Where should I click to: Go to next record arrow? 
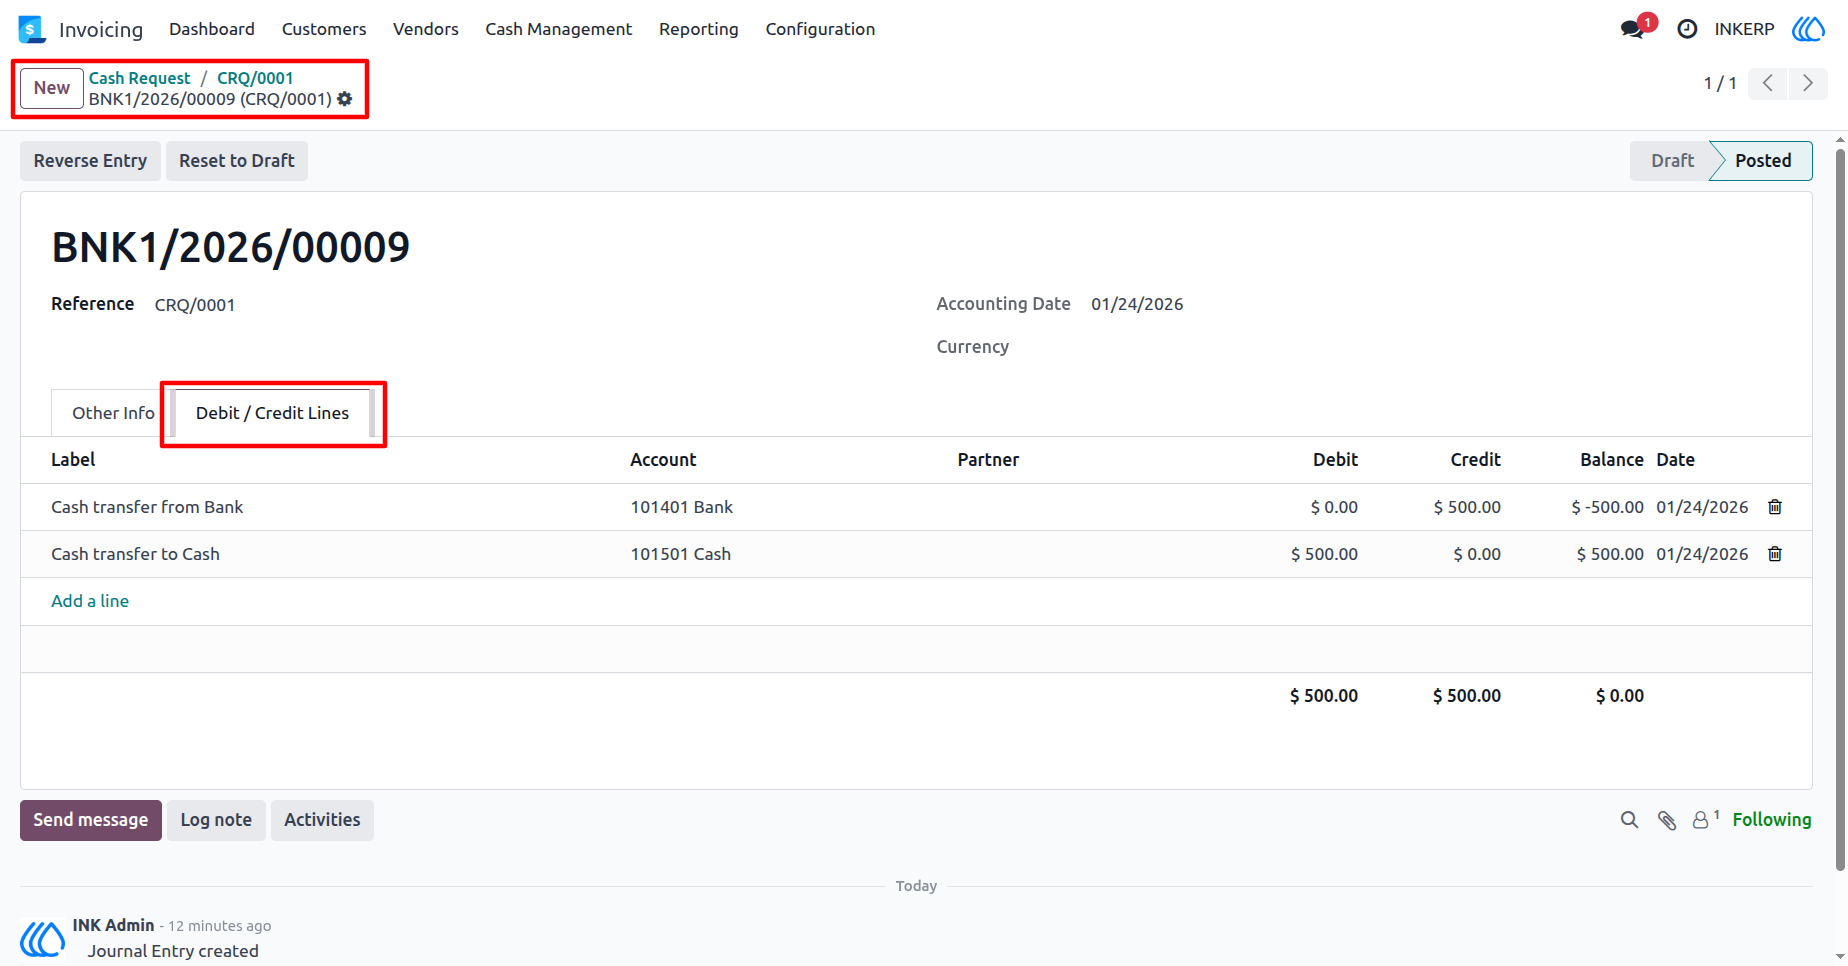click(x=1808, y=83)
